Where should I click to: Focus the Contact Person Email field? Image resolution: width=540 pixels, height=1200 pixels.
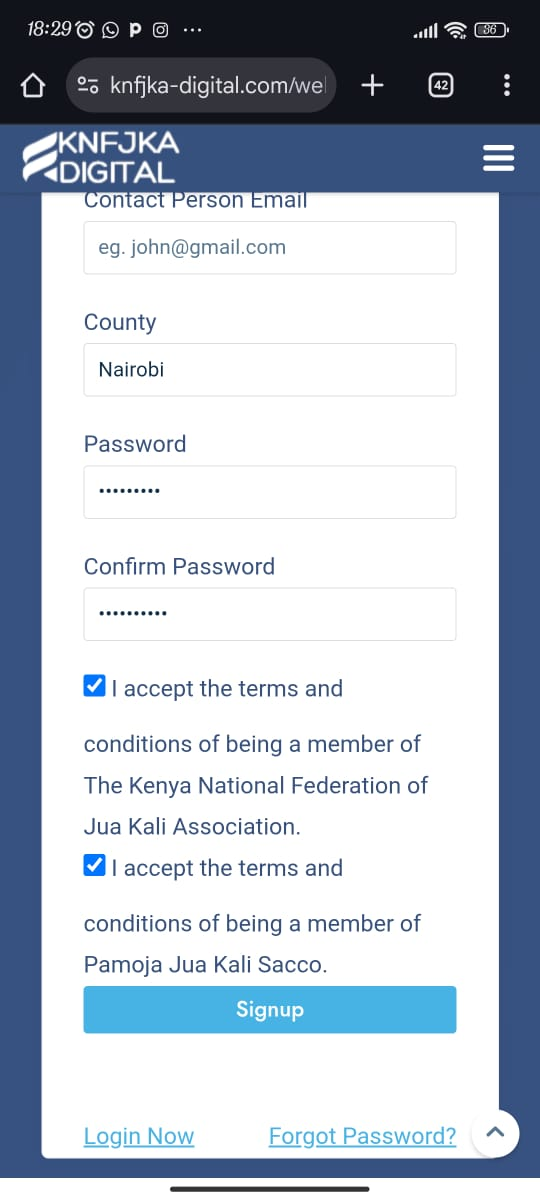270,247
